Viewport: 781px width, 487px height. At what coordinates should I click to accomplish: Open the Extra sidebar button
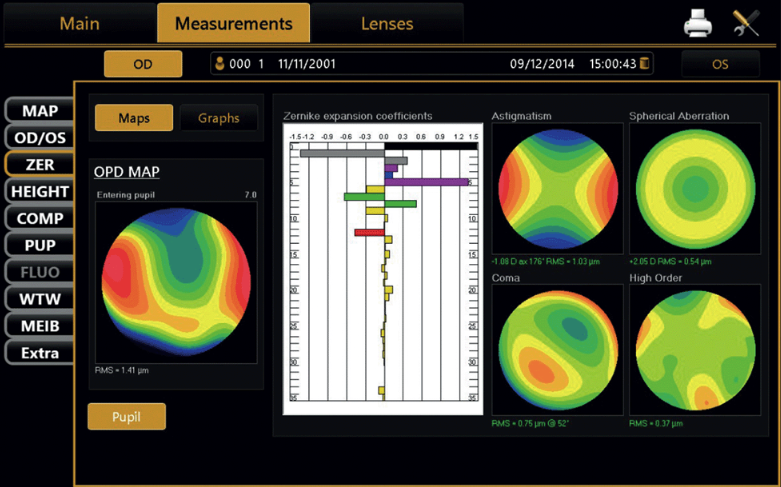[40, 353]
